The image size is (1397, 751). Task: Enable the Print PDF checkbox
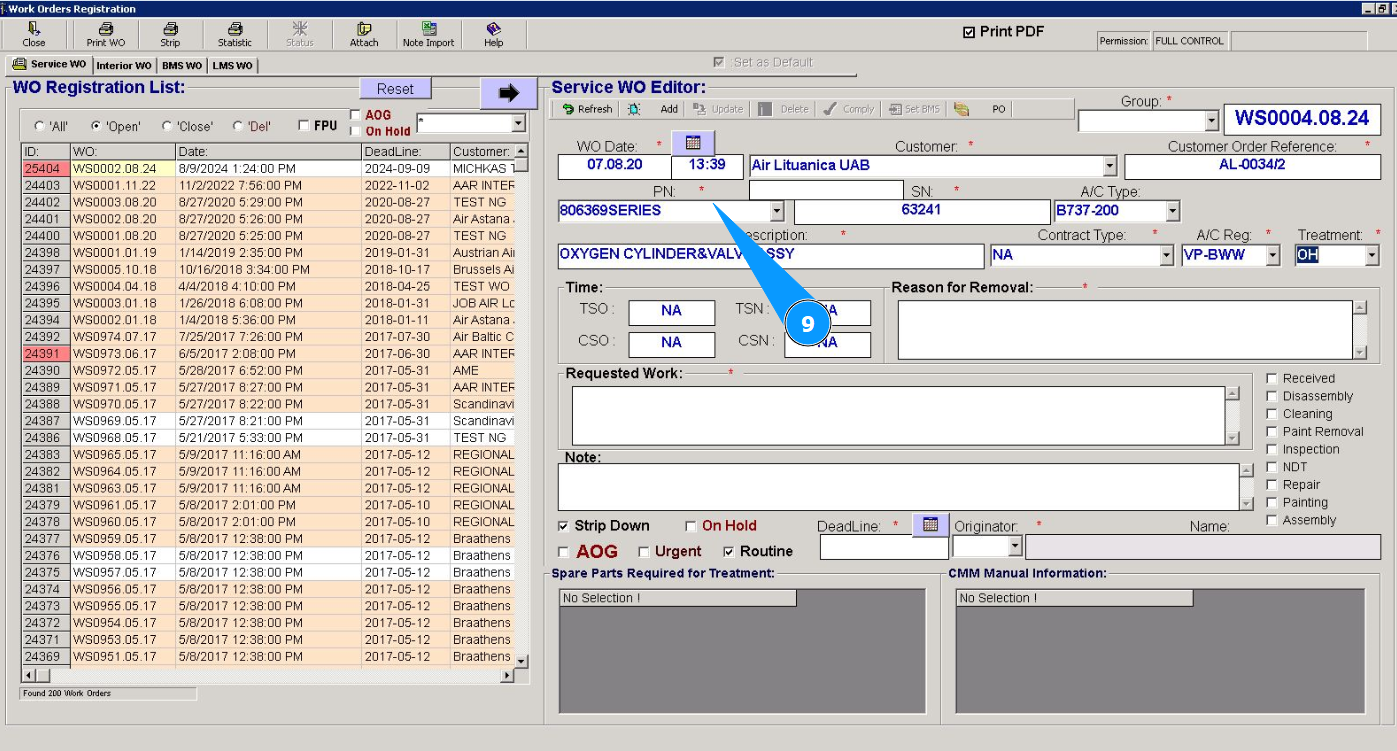[x=968, y=32]
